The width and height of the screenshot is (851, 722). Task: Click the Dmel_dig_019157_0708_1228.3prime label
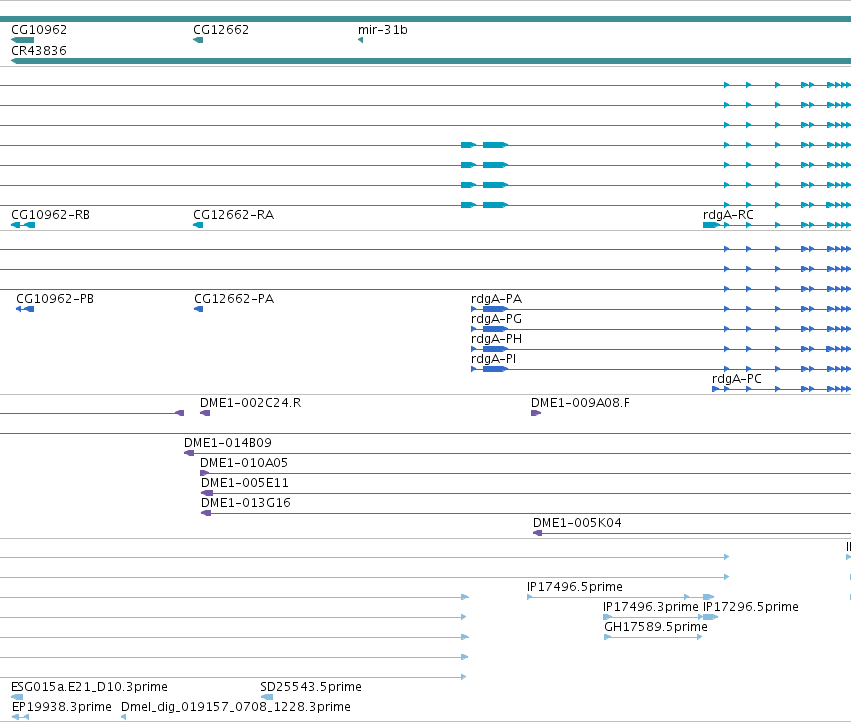[236, 707]
